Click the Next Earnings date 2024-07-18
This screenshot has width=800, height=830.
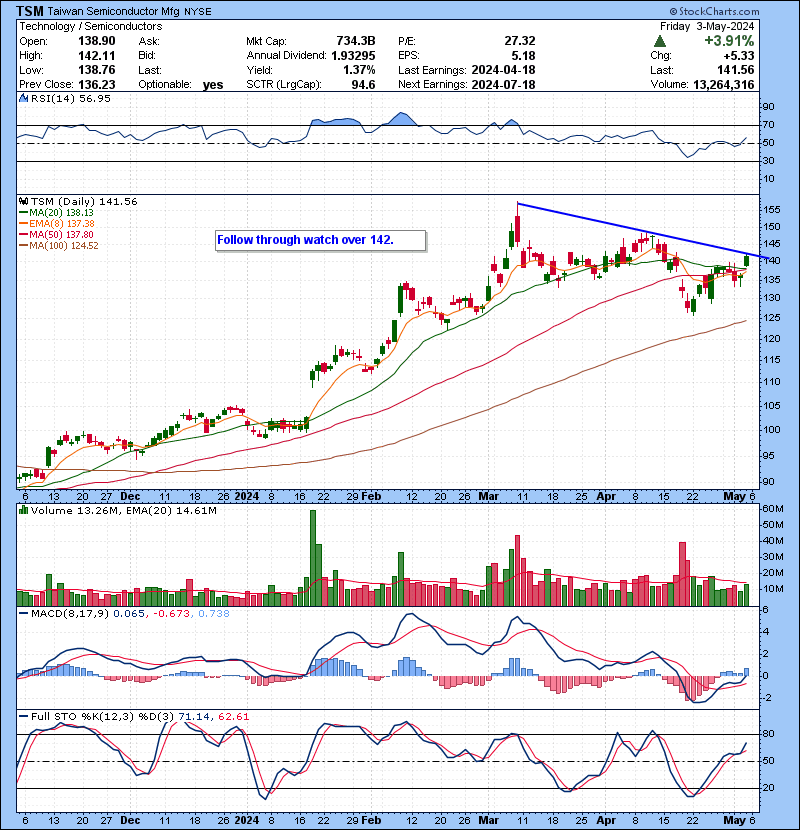click(x=503, y=85)
